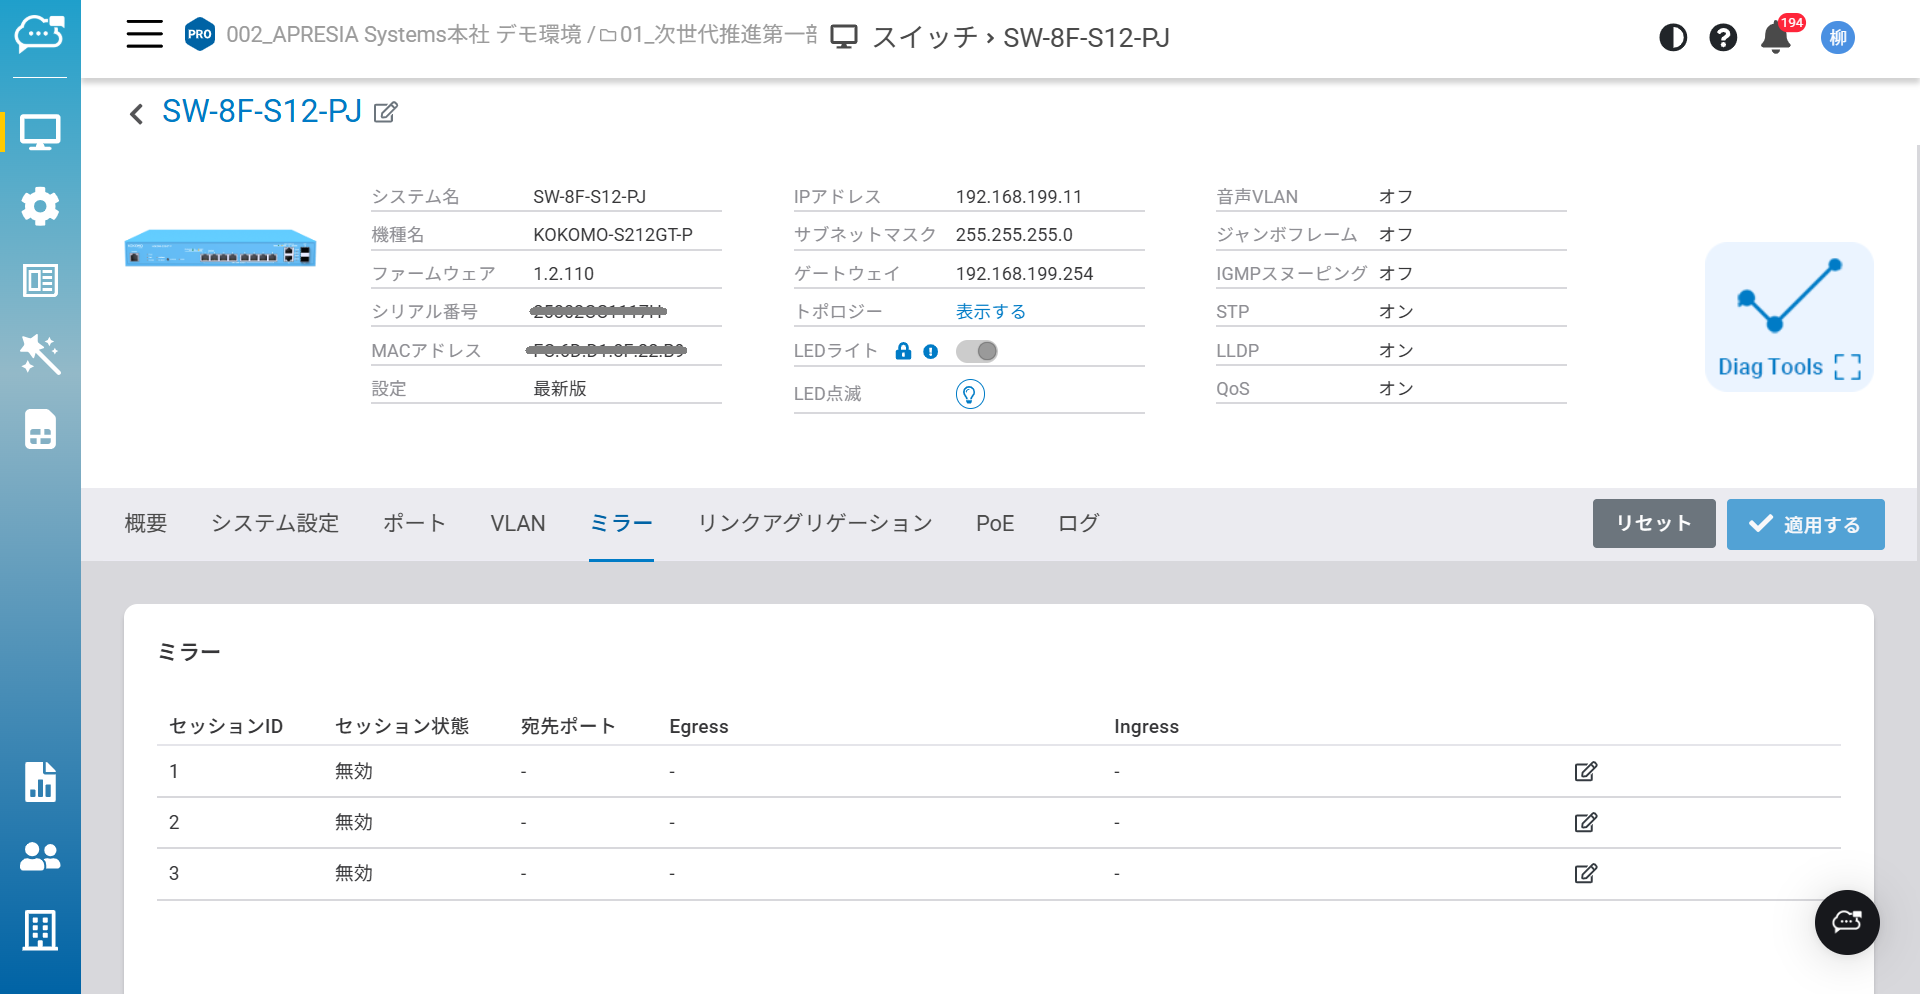Edit the SW-8F-S12-PJ device name
1920x994 pixels.
386,112
